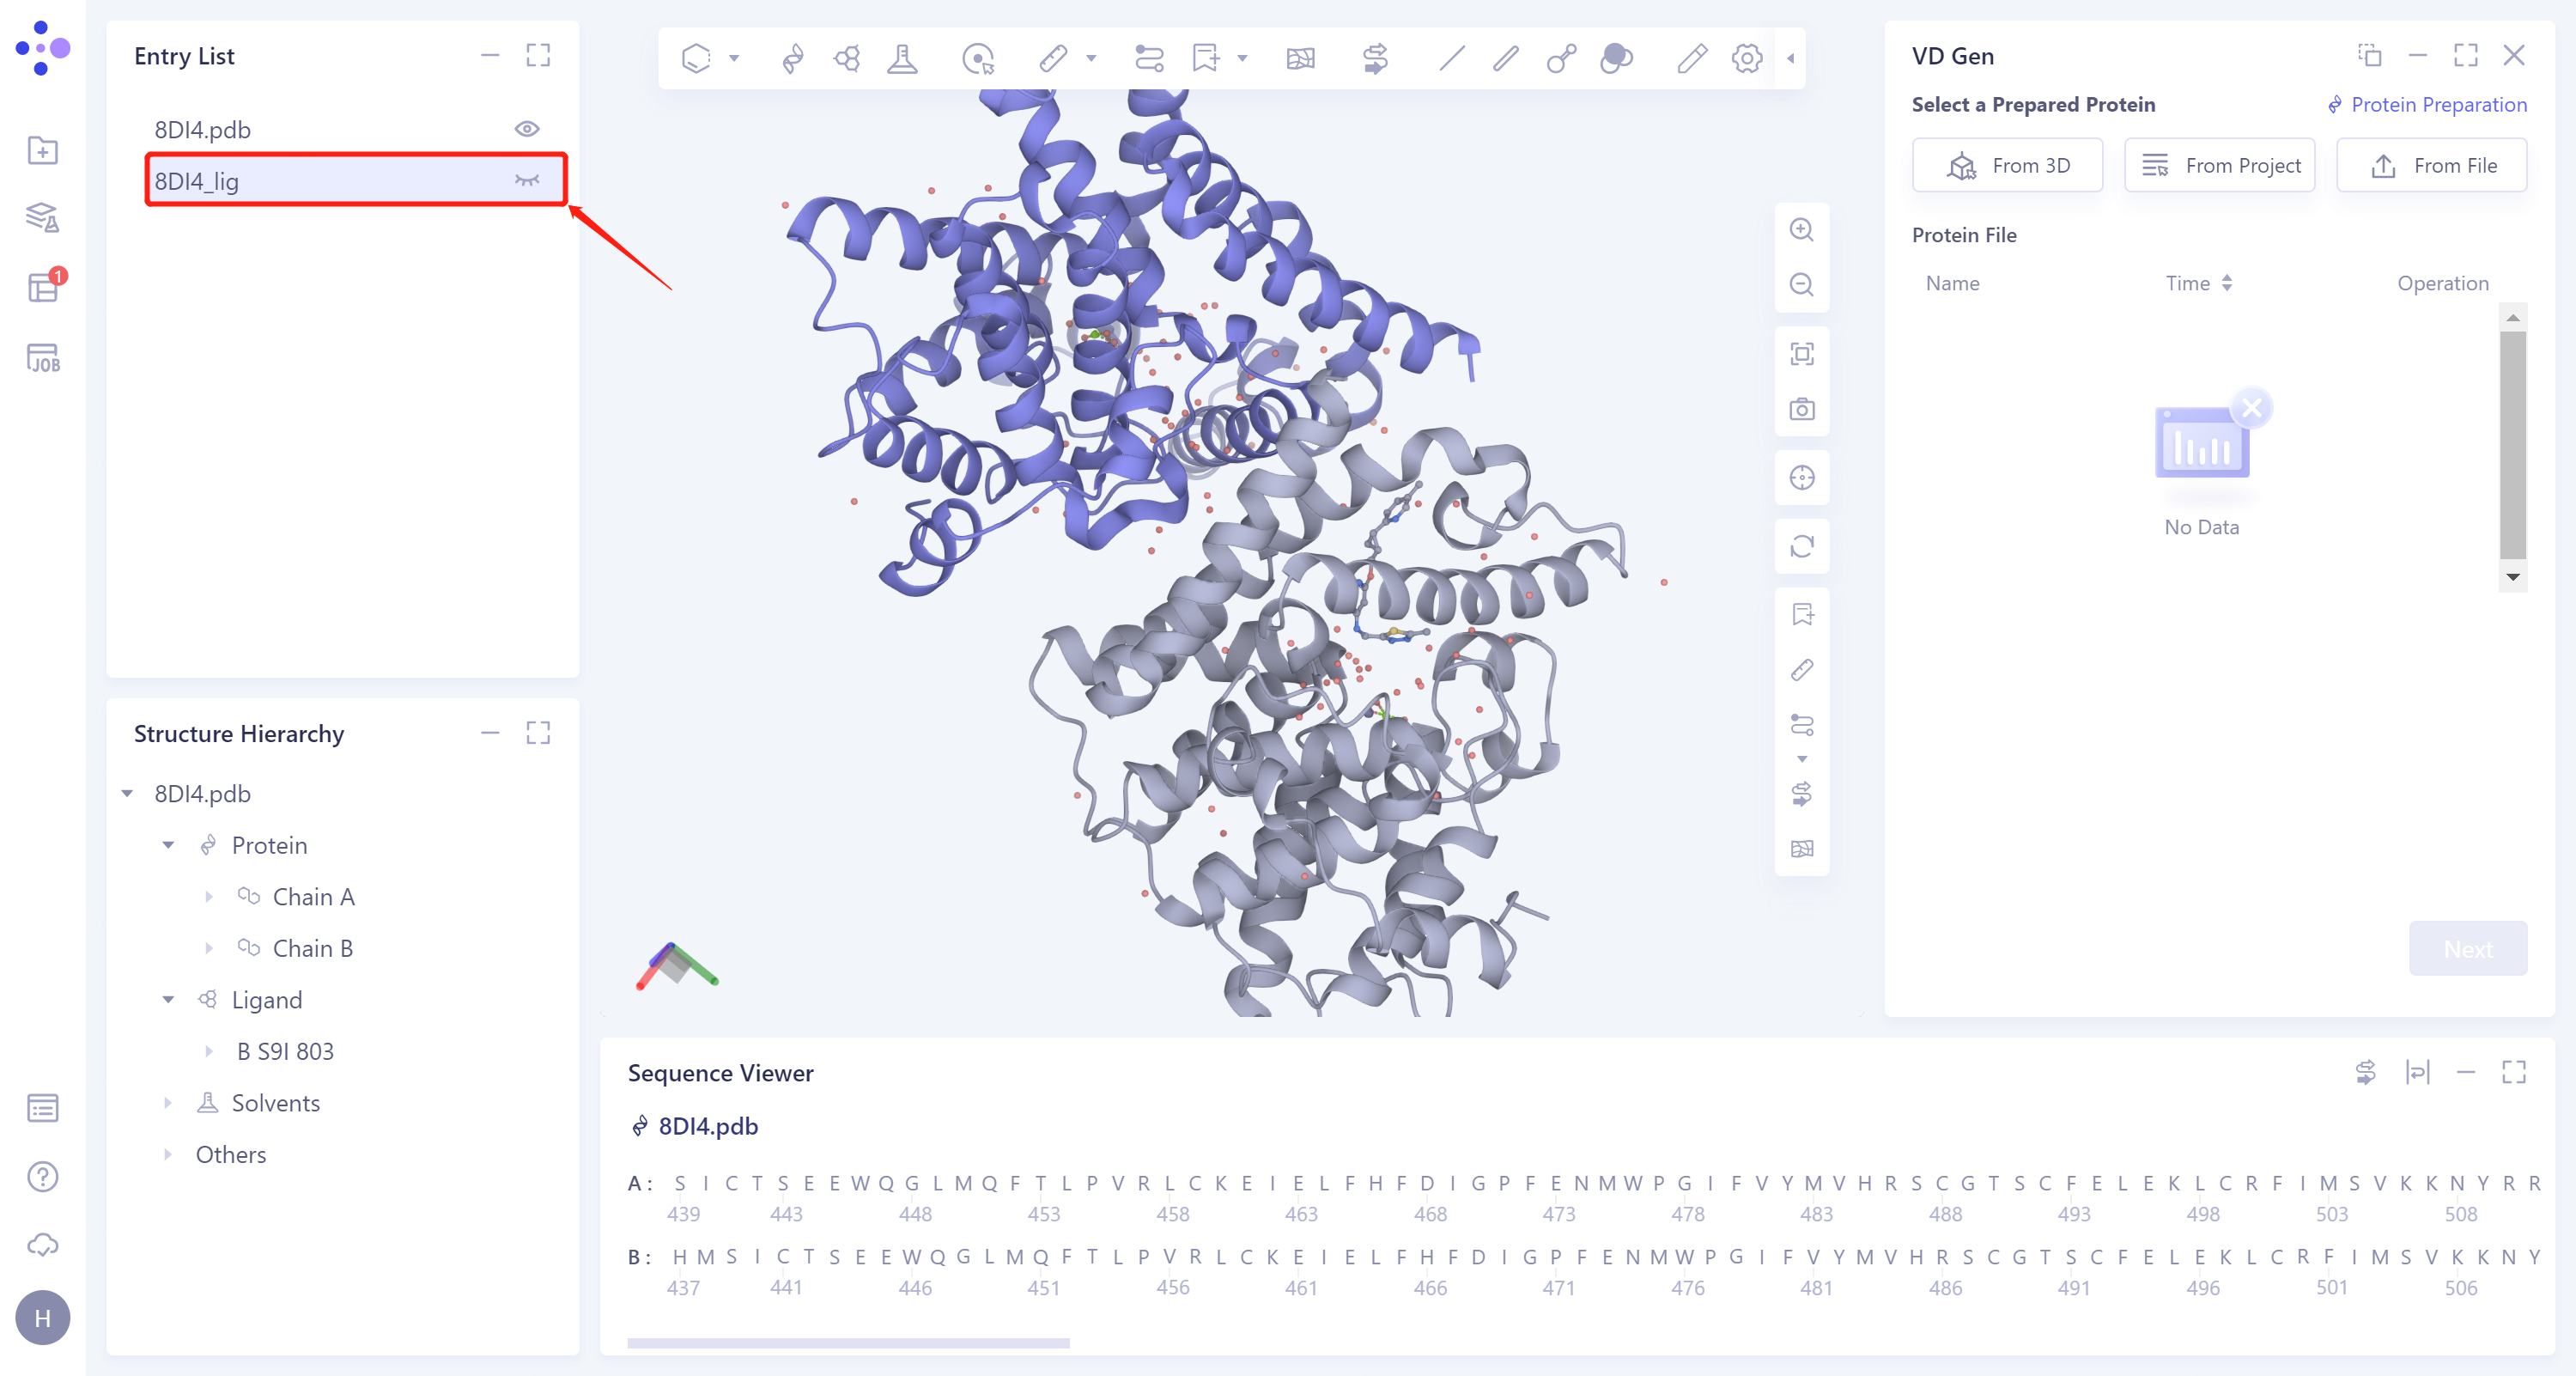Click the reset rotation refresh icon

pos(1801,546)
